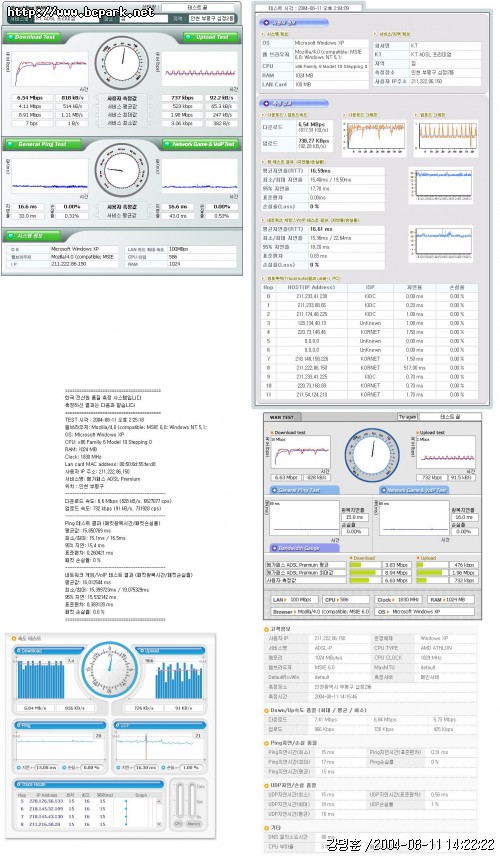Click the 6.54 Mbps download result in grey report

pyautogui.click(x=314, y=127)
